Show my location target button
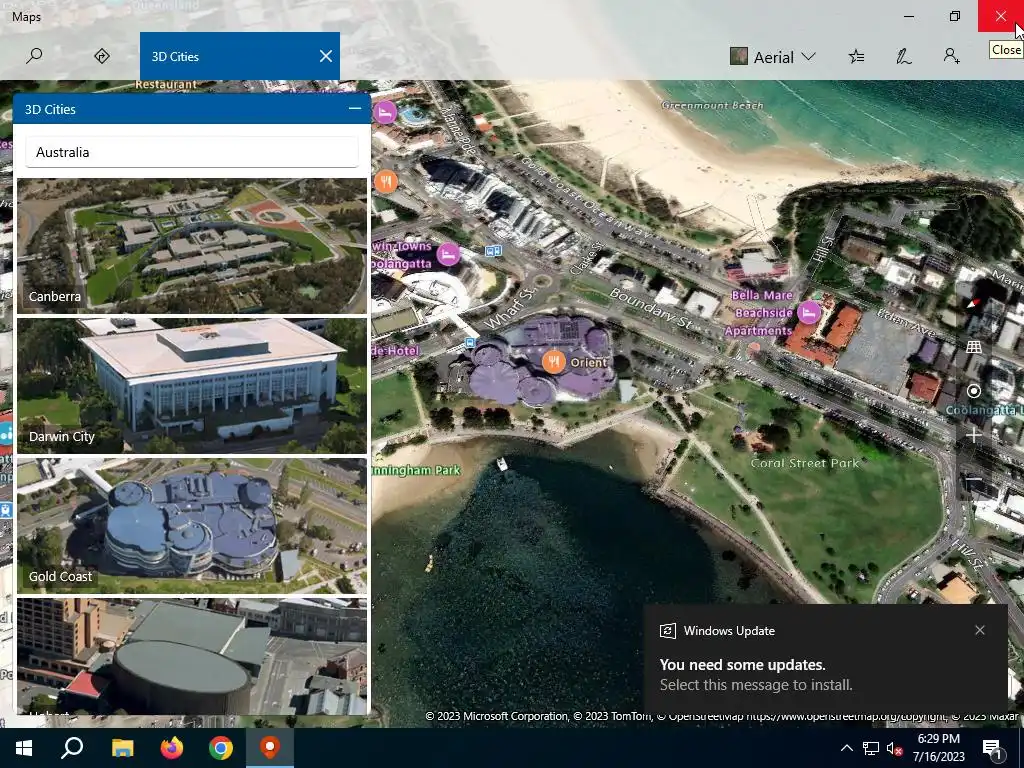Viewport: 1024px width, 768px height. coord(974,391)
